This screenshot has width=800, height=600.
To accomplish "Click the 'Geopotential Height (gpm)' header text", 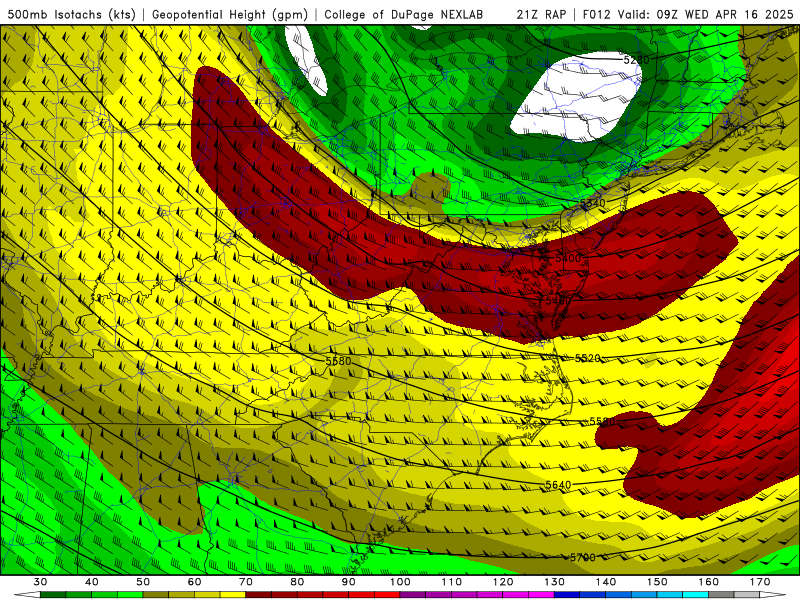I will (x=230, y=15).
